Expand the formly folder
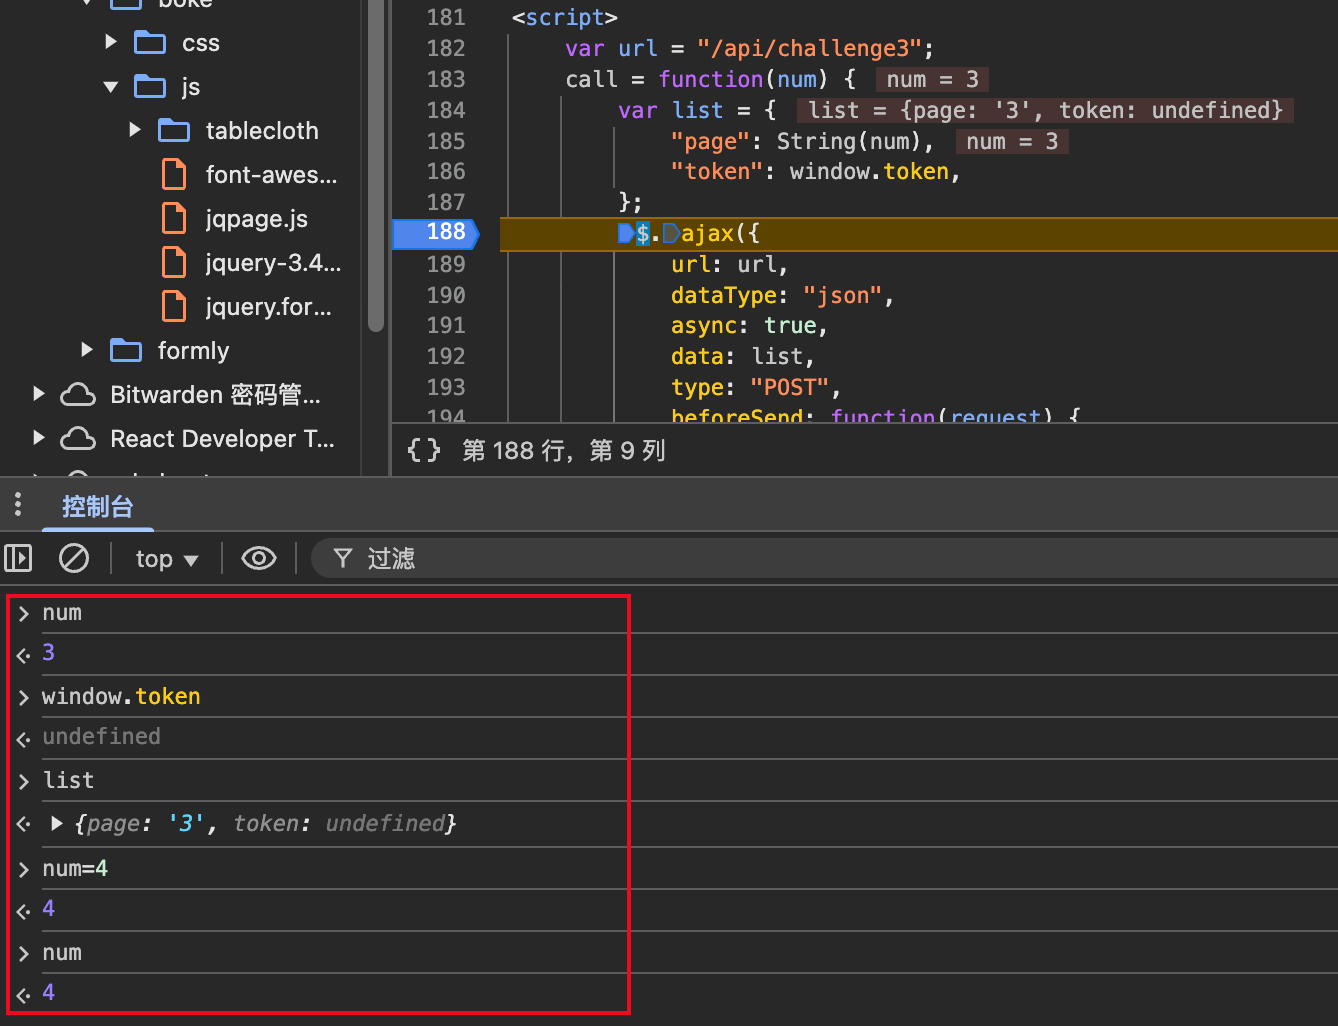This screenshot has width=1338, height=1026. click(87, 350)
